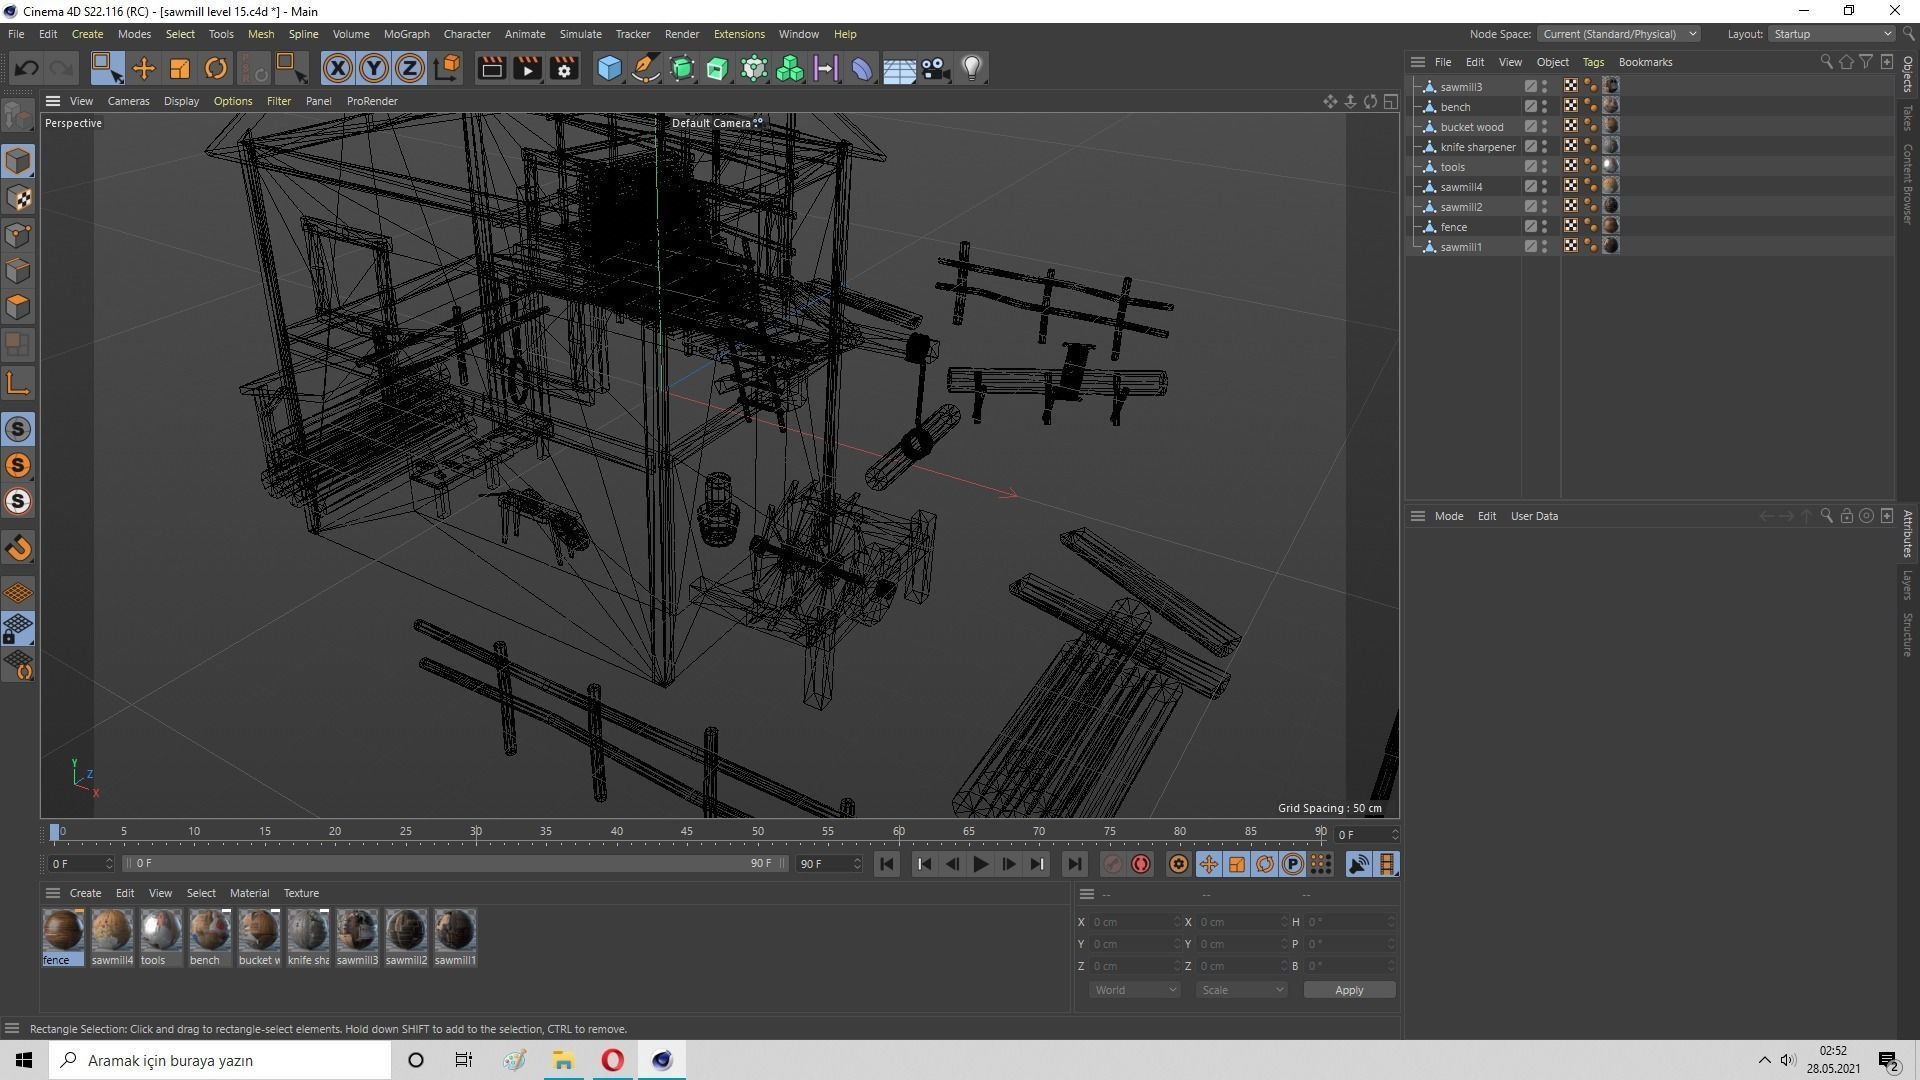Toggle X axis lock
The height and width of the screenshot is (1080, 1920).
coord(338,68)
